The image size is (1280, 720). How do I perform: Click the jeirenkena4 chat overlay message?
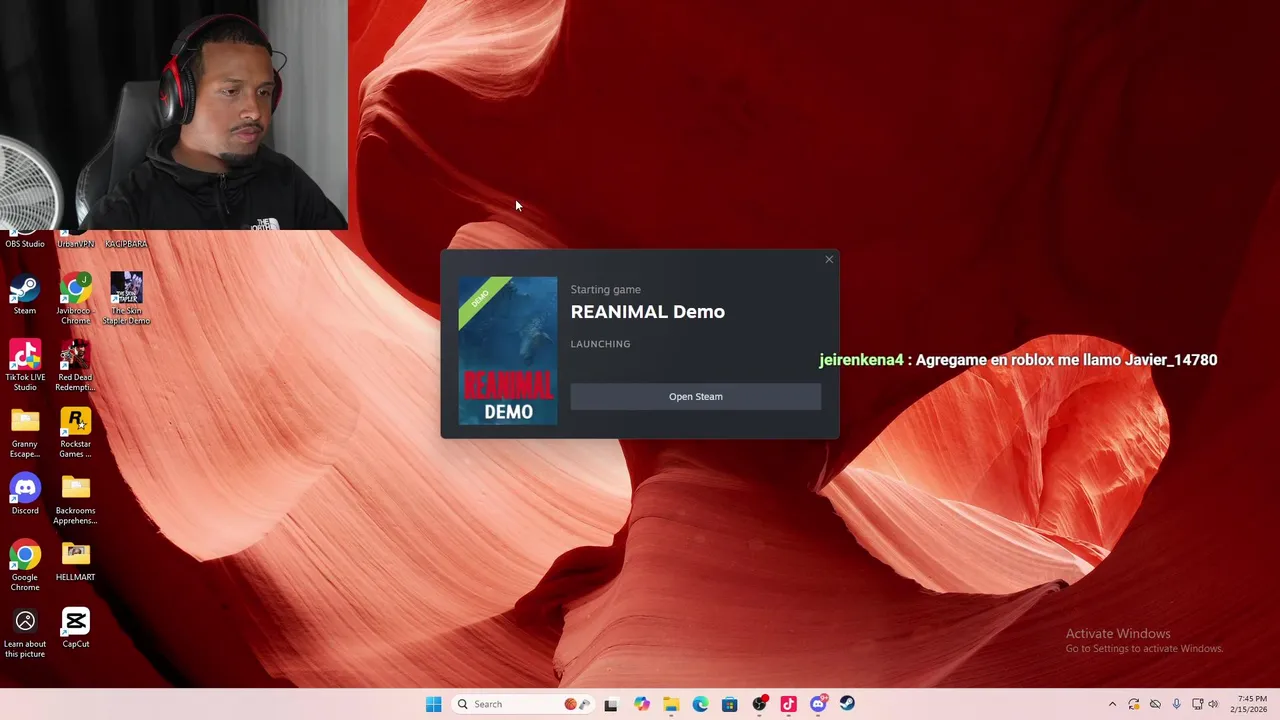[1018, 360]
